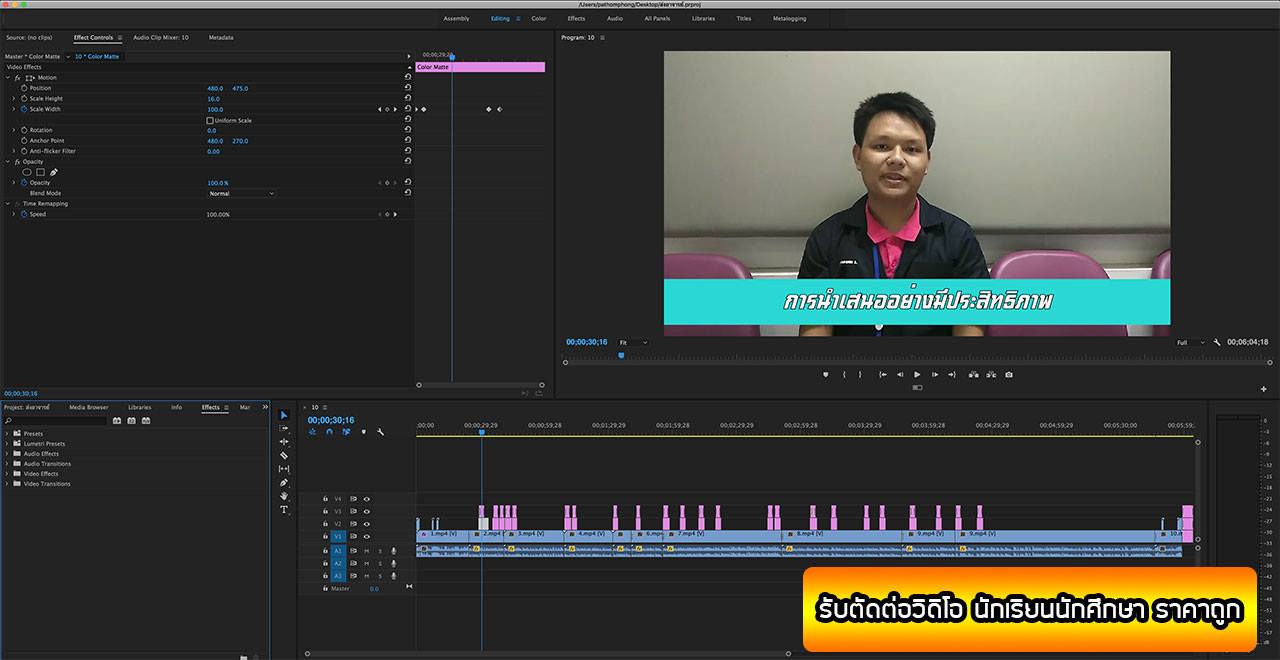
Task: Select the Type tool
Action: point(284,509)
